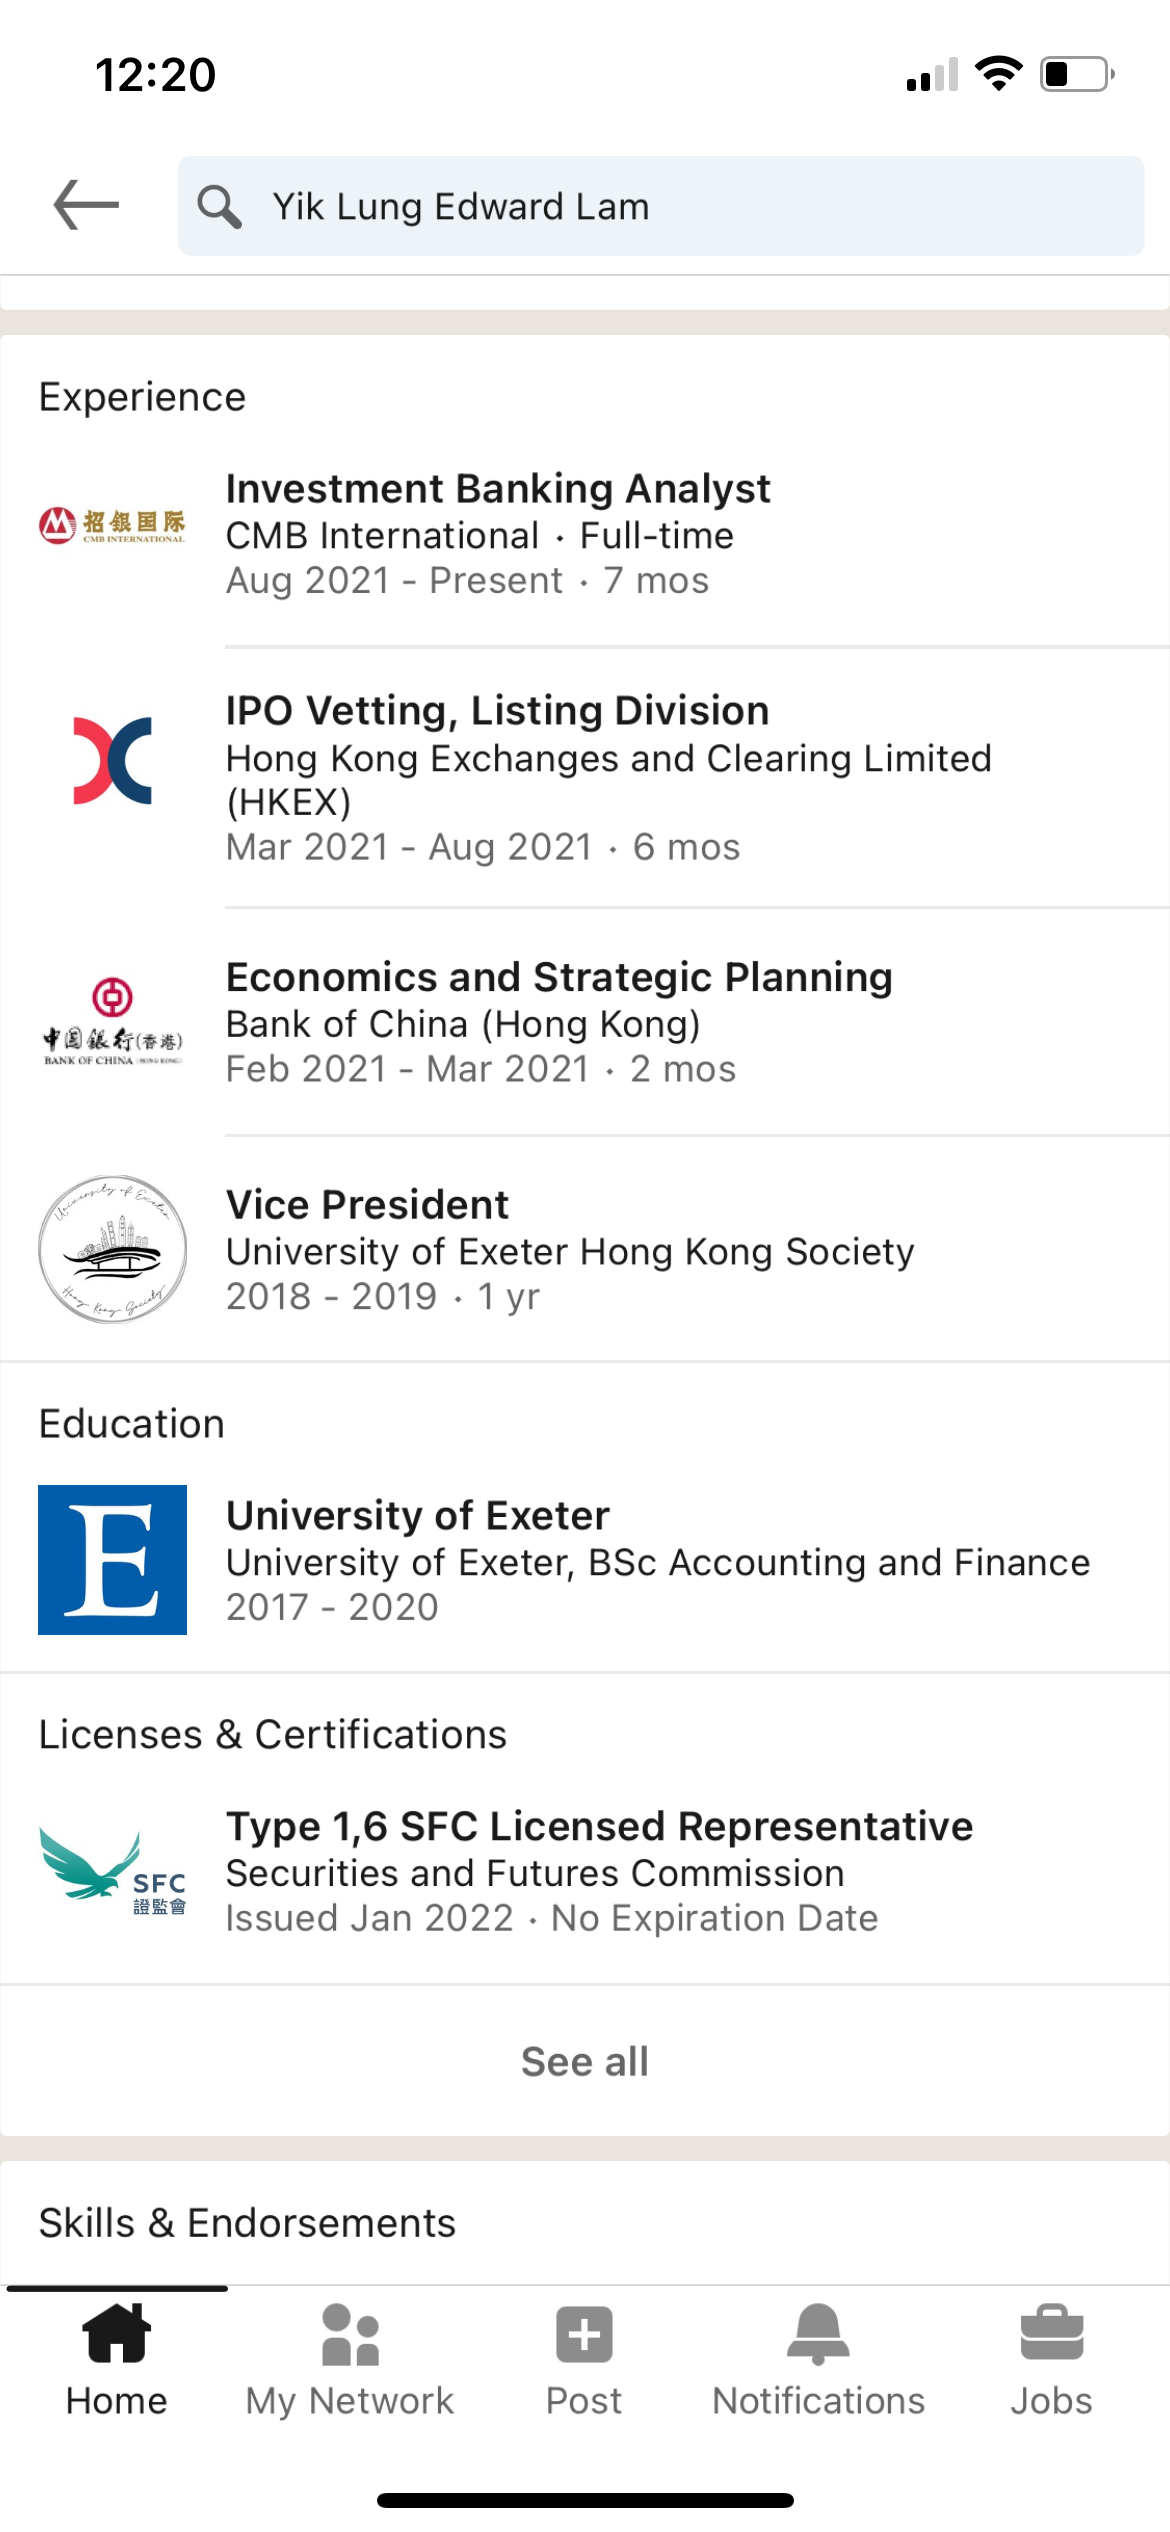Tap the search magnifier icon
Screen dimensions: 1170x2532
click(219, 207)
